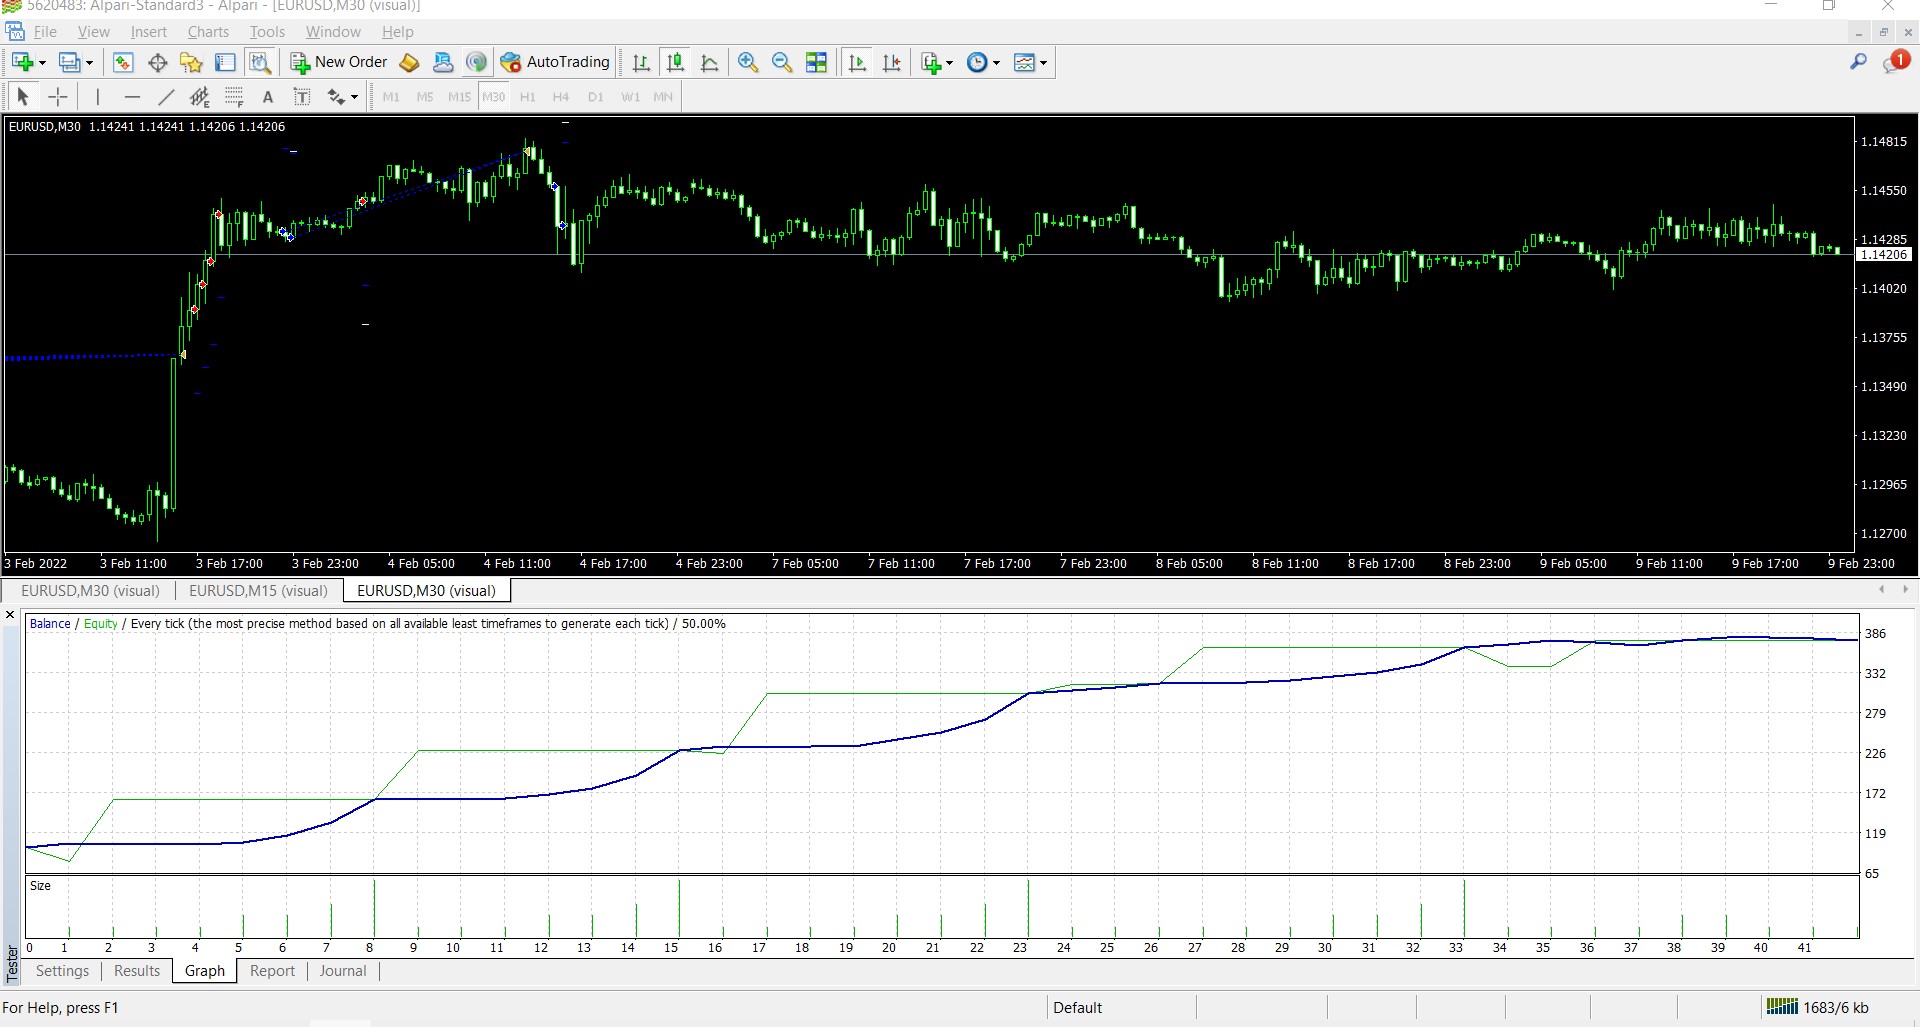Toggle the Terminal panel icon
1920x1027 pixels.
coord(225,62)
